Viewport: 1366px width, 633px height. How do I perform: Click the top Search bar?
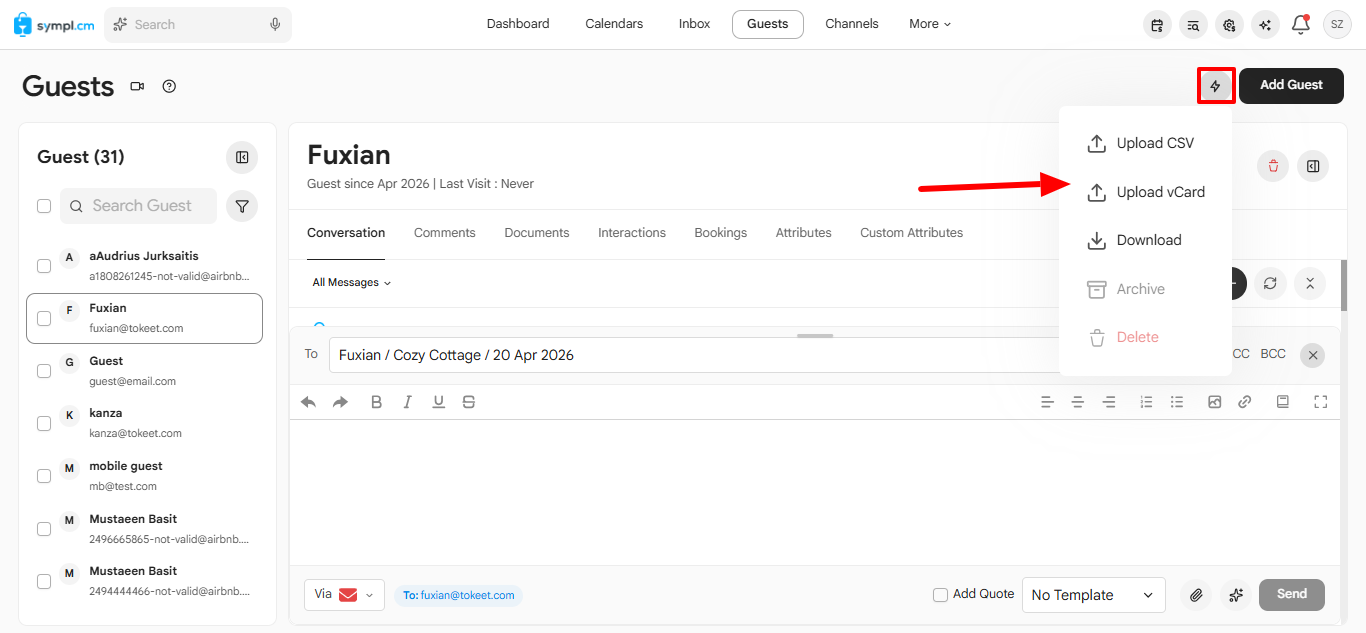[x=198, y=24]
